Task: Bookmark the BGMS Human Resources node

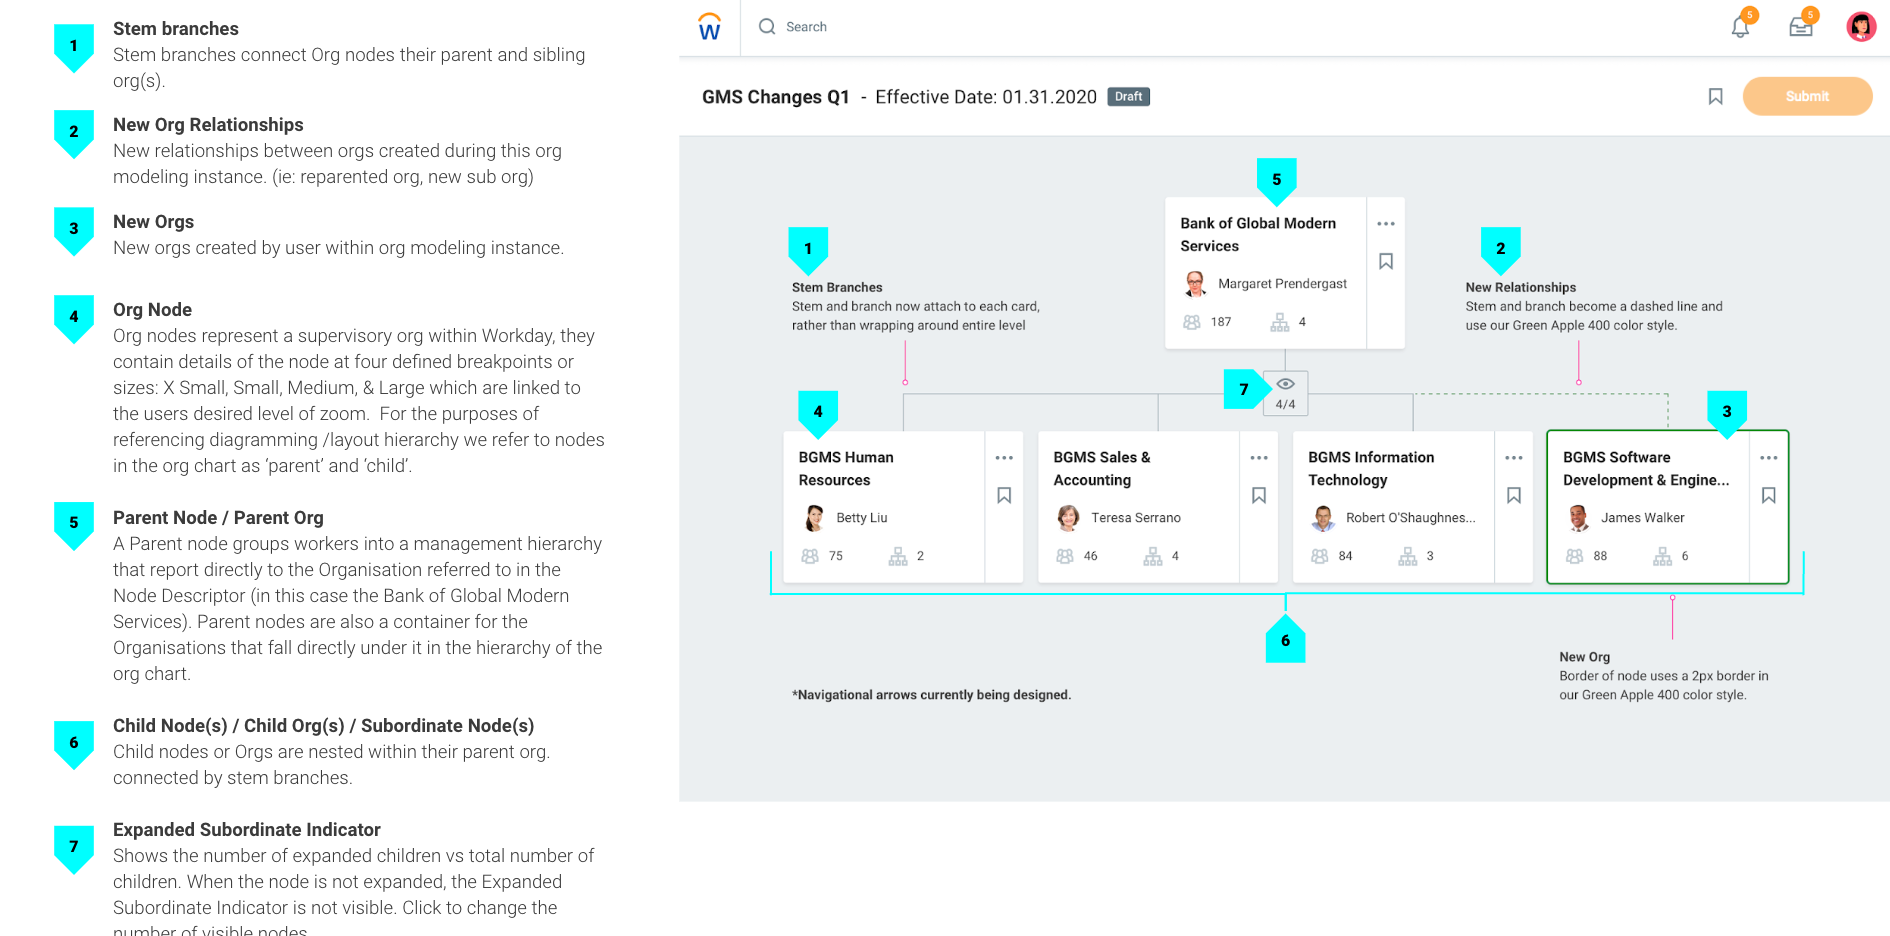Action: [1004, 495]
